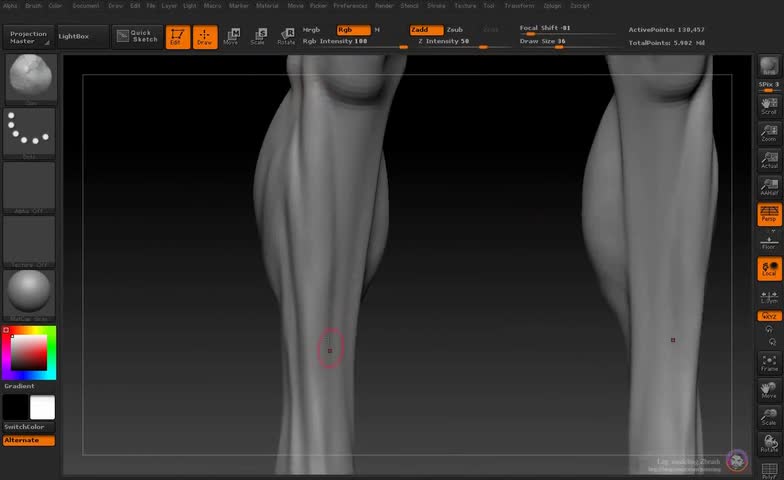The image size is (784, 480).
Task: Toggle the L.Sym local symmetry icon
Action: 769,296
